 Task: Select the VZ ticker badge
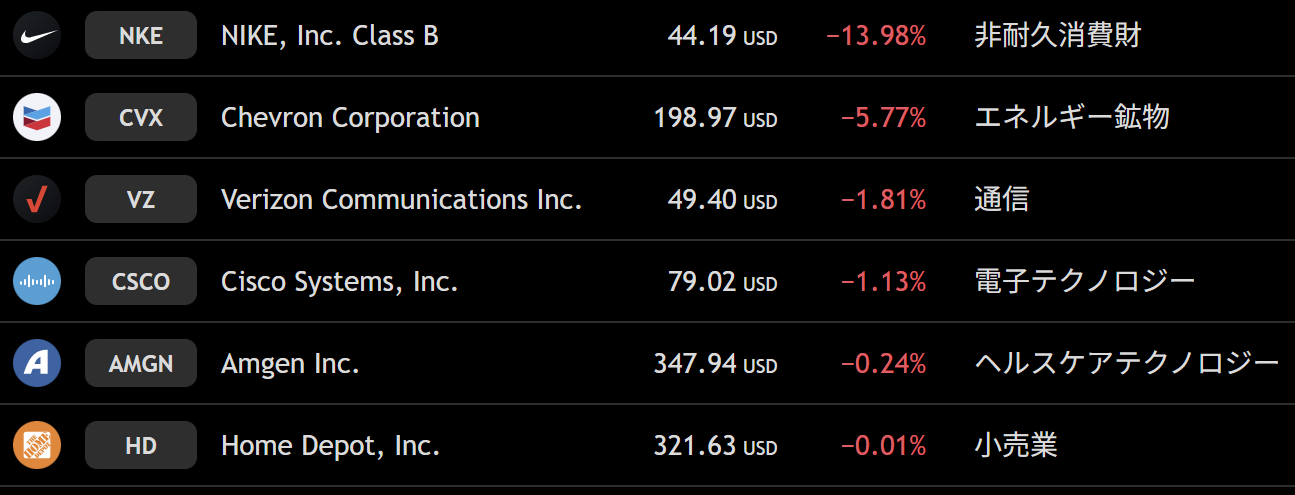(x=141, y=200)
